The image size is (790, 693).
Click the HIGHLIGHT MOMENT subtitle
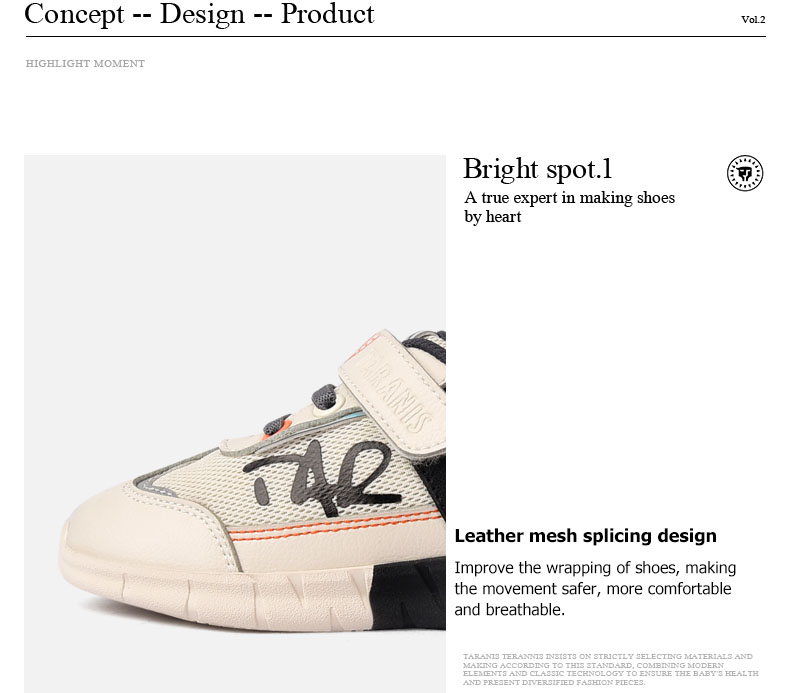(85, 64)
